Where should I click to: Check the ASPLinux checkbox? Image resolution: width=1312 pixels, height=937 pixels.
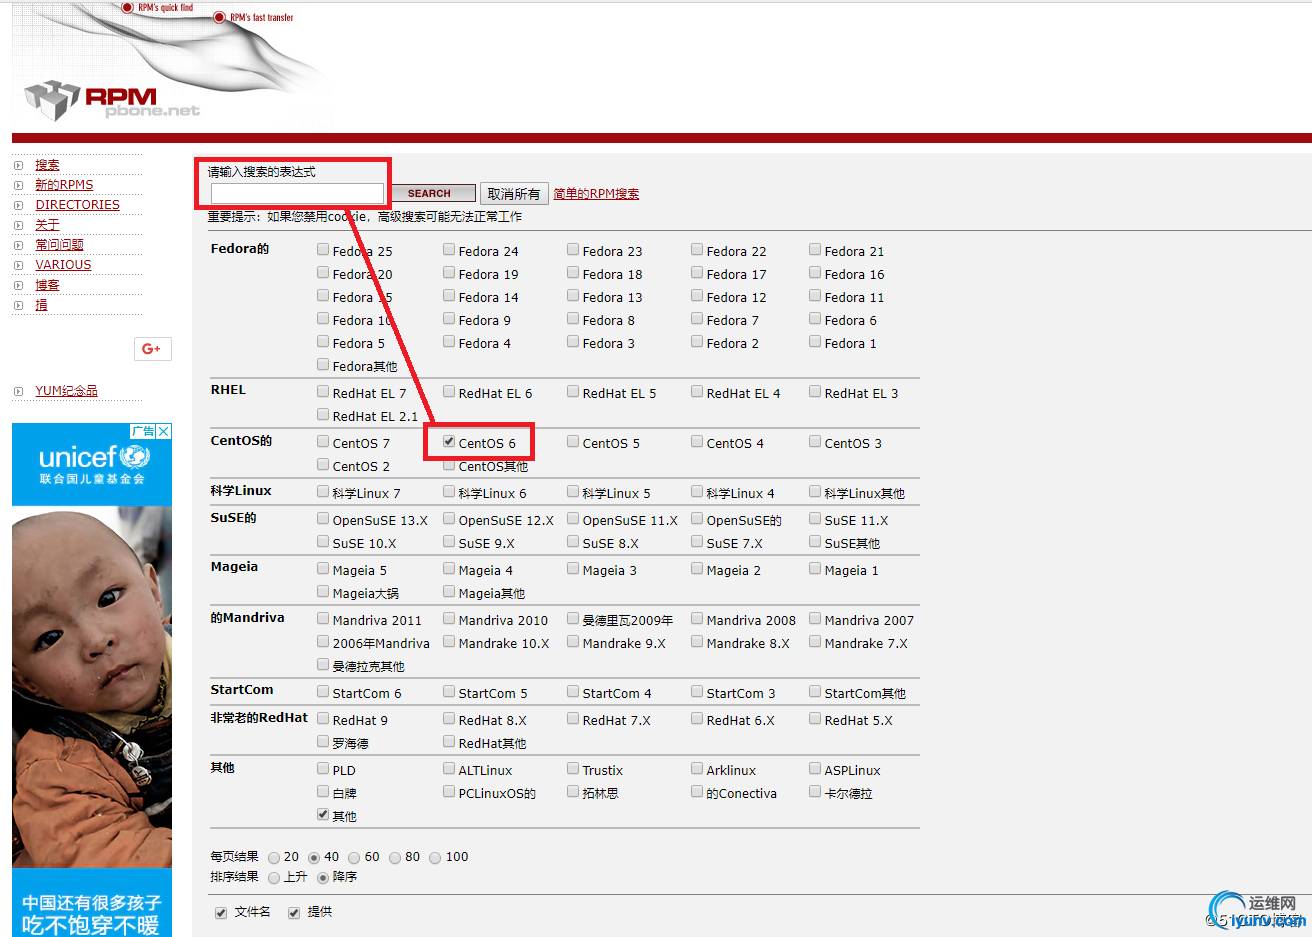pyautogui.click(x=815, y=768)
